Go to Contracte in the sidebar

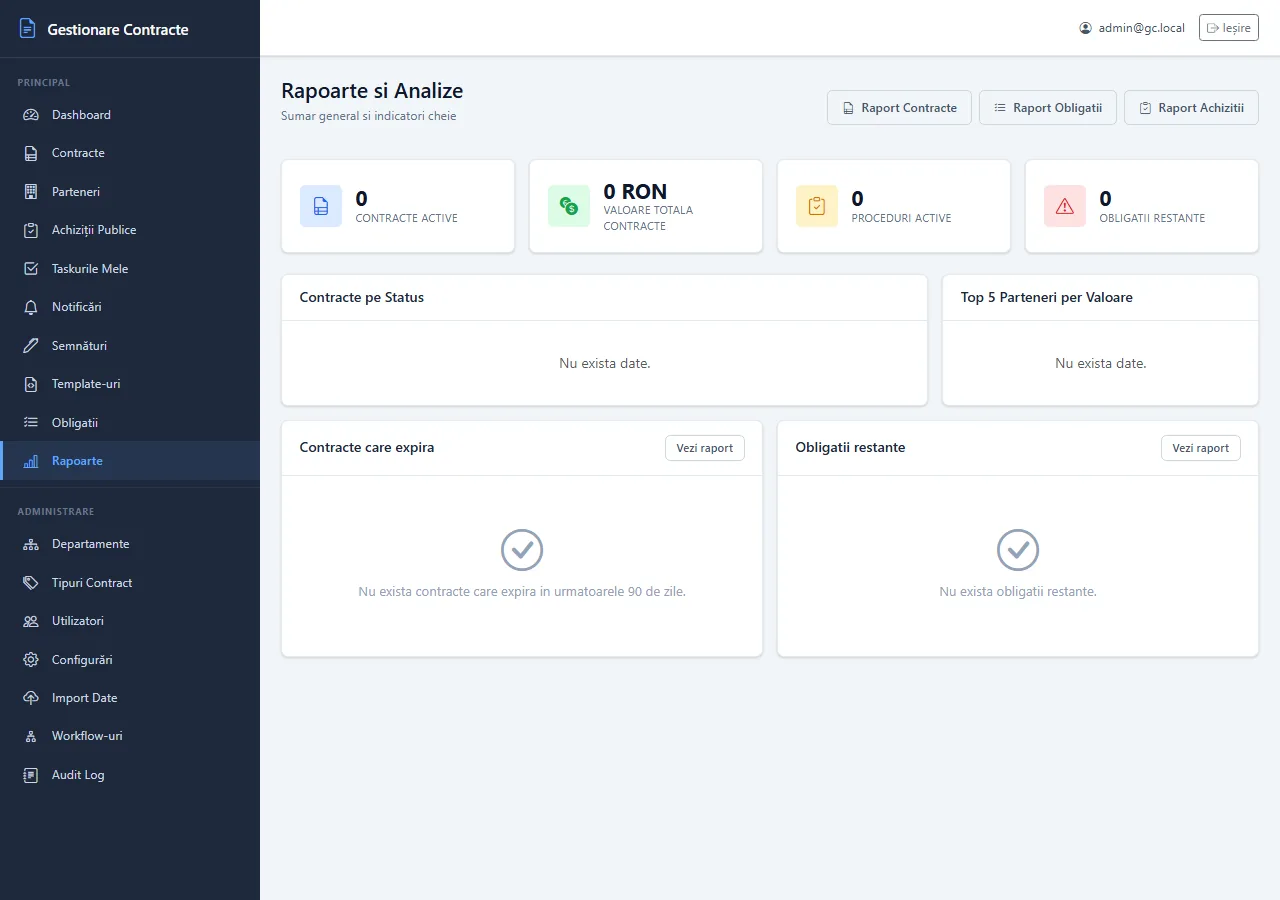130,153
